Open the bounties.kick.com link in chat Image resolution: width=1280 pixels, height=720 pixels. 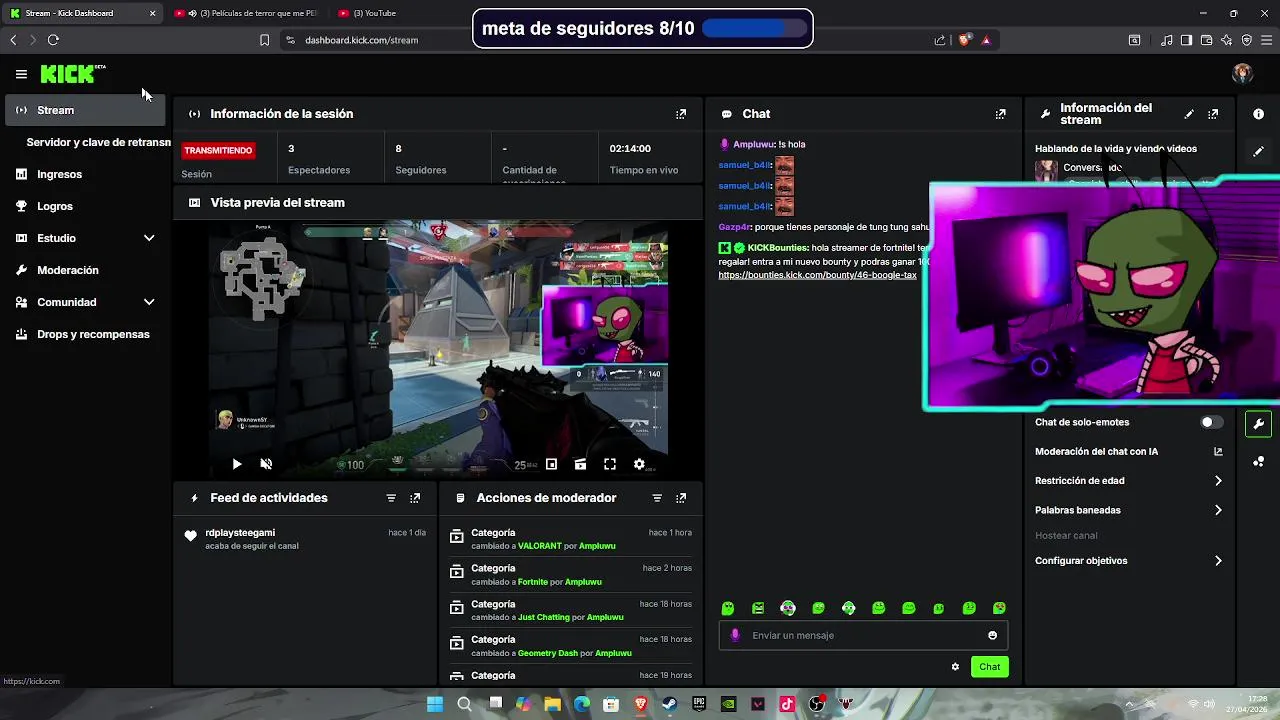(x=817, y=275)
